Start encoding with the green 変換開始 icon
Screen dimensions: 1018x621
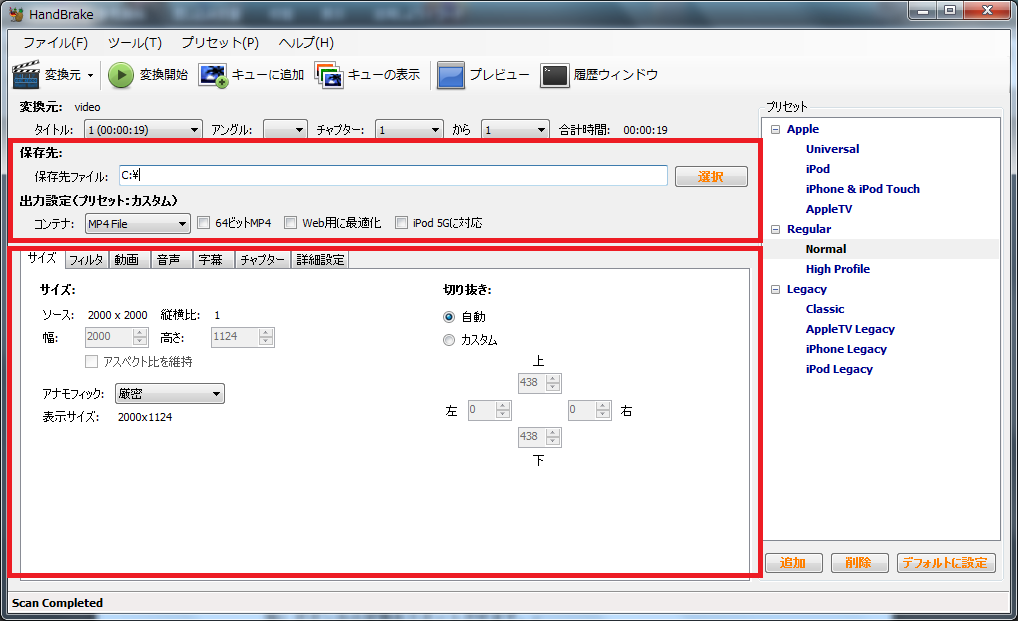pyautogui.click(x=121, y=75)
